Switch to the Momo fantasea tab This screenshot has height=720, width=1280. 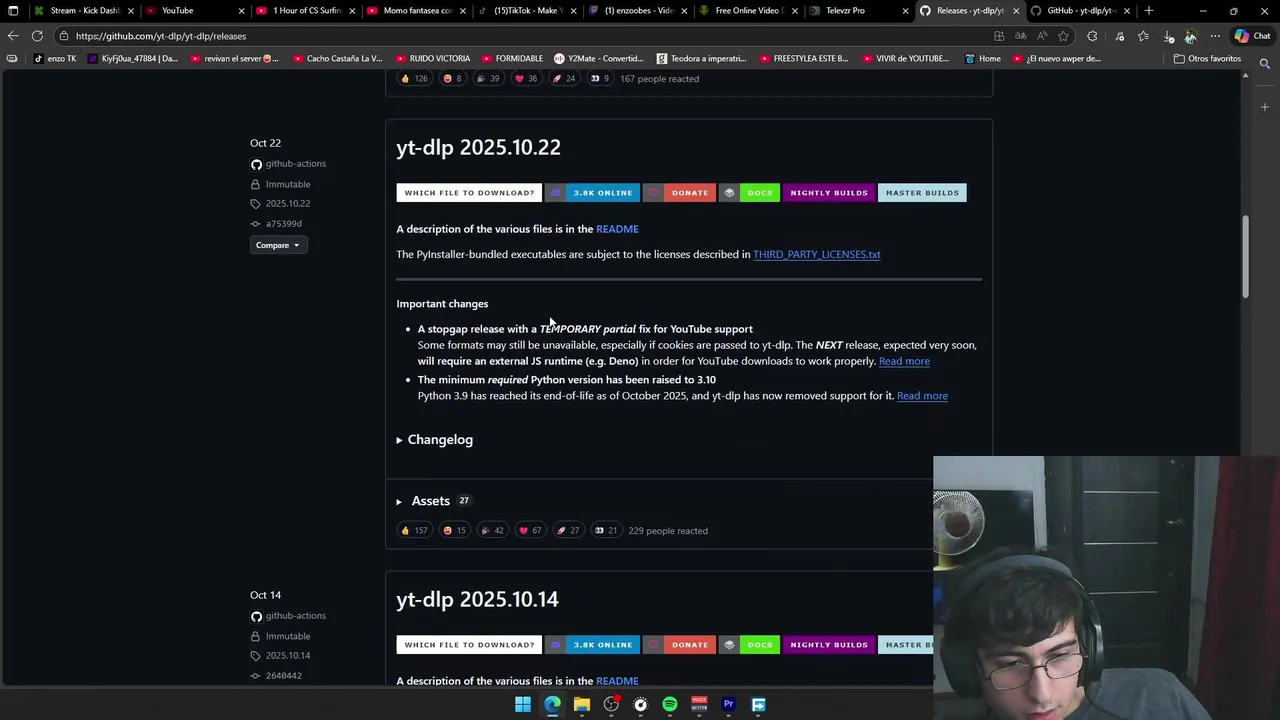pos(416,11)
